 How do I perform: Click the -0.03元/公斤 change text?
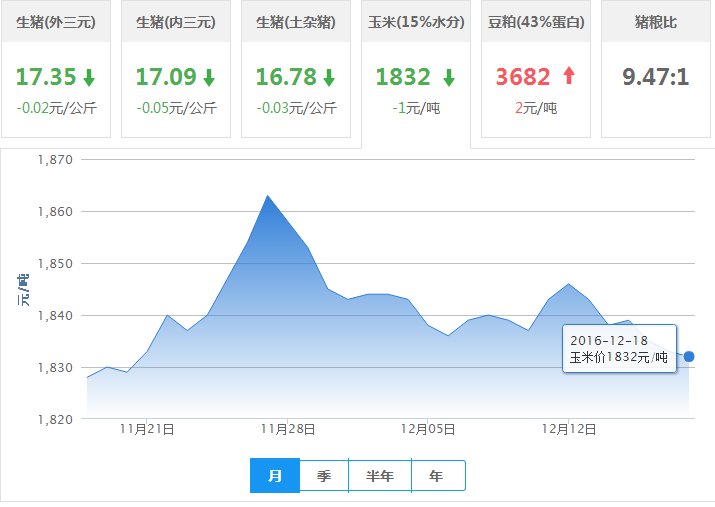coord(296,108)
